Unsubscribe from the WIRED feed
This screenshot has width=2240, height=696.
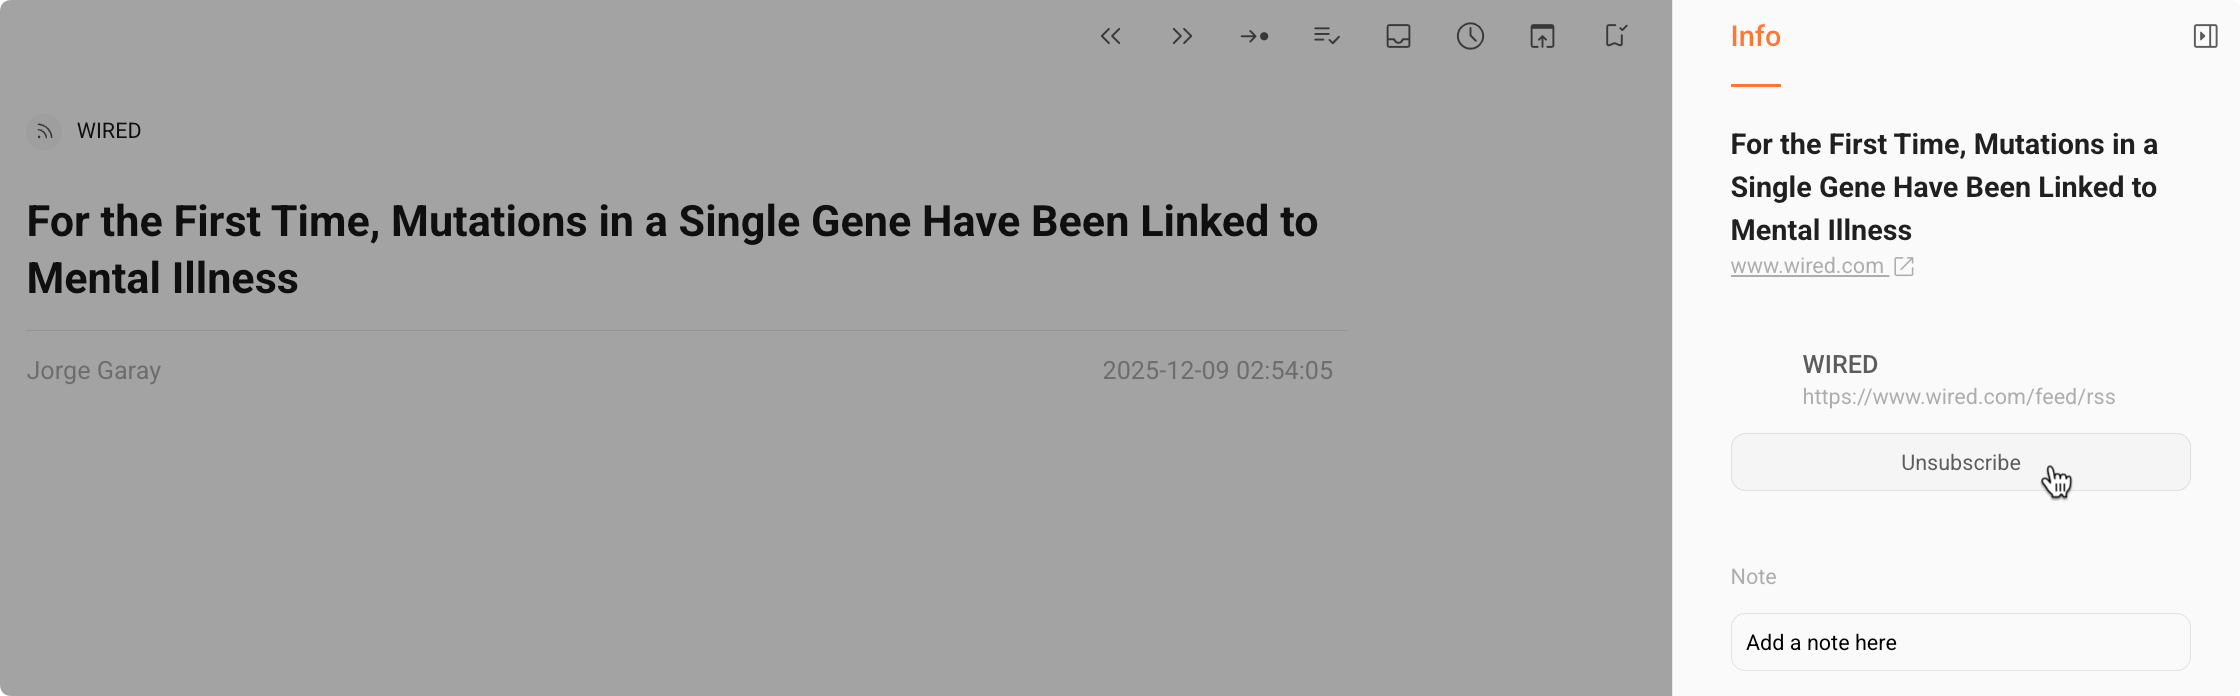[x=1959, y=462]
